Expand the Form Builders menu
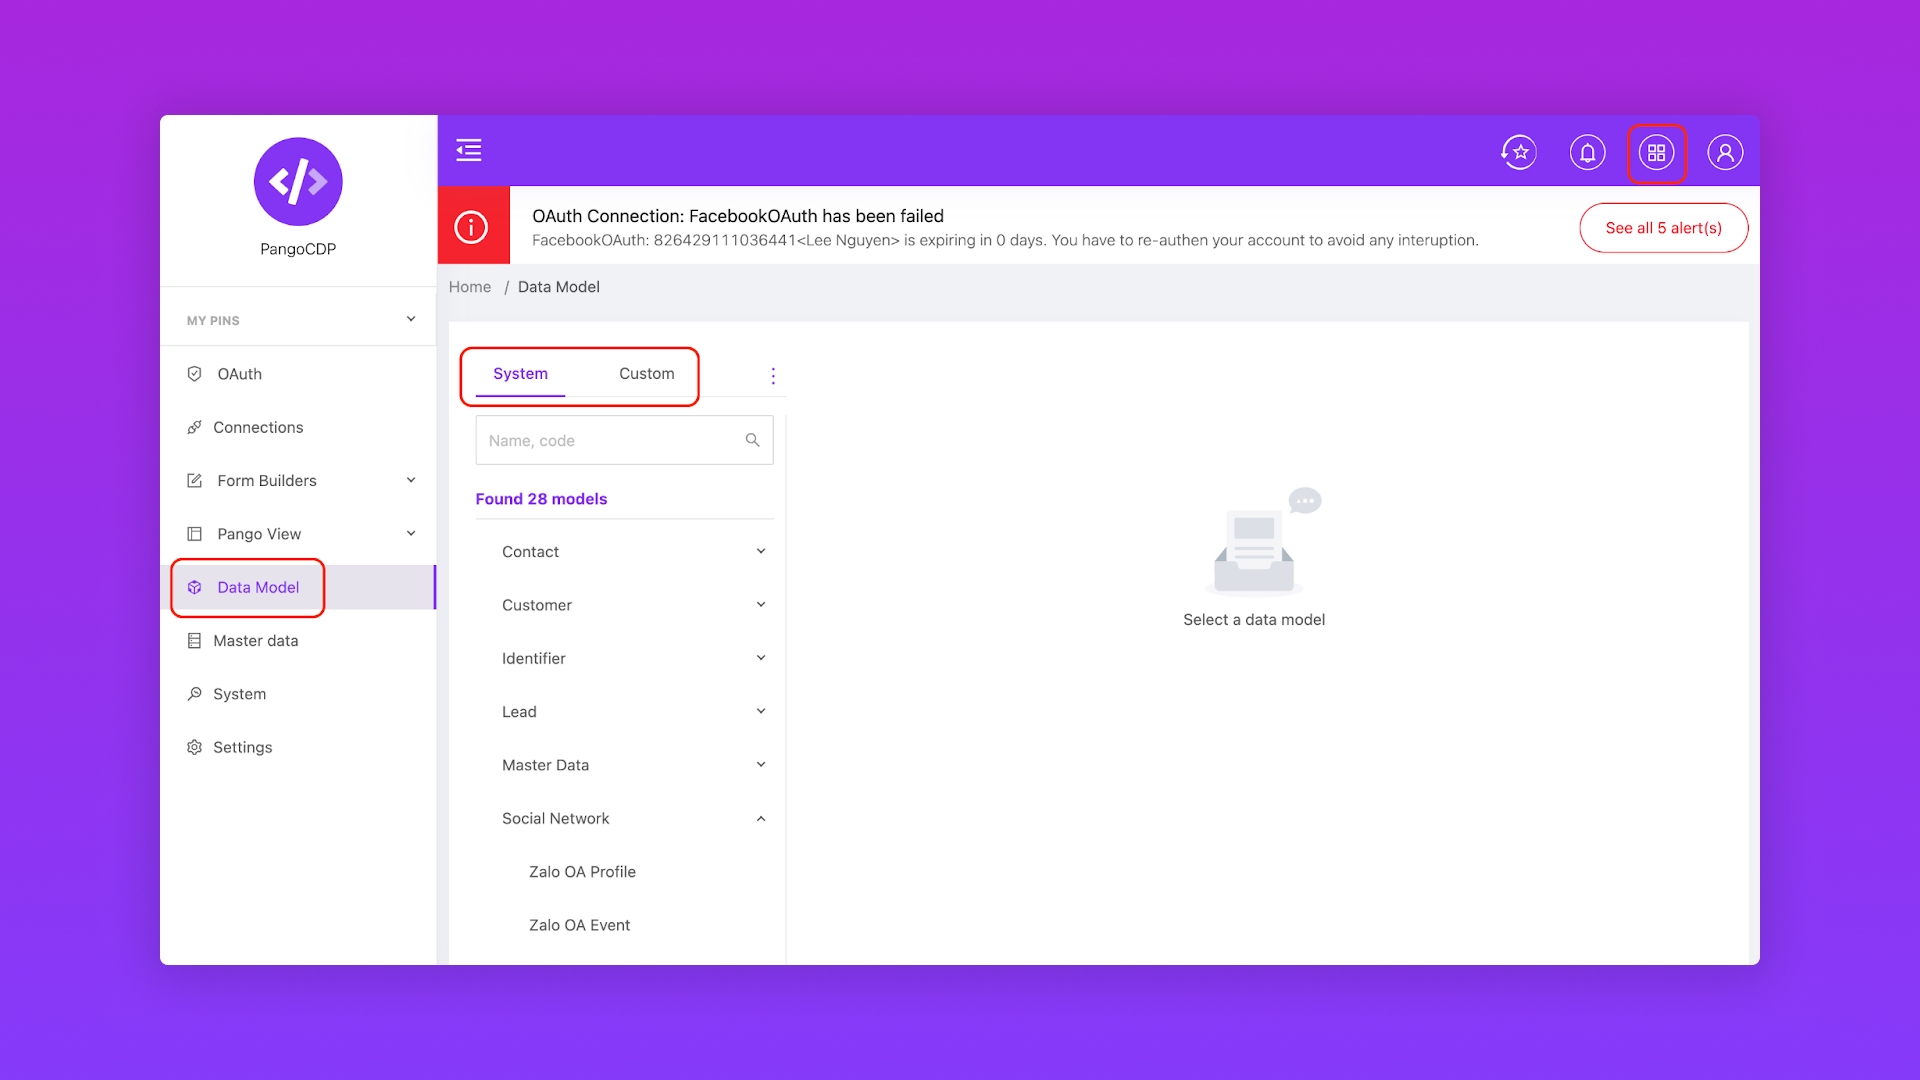The width and height of the screenshot is (1920, 1080). (x=410, y=481)
